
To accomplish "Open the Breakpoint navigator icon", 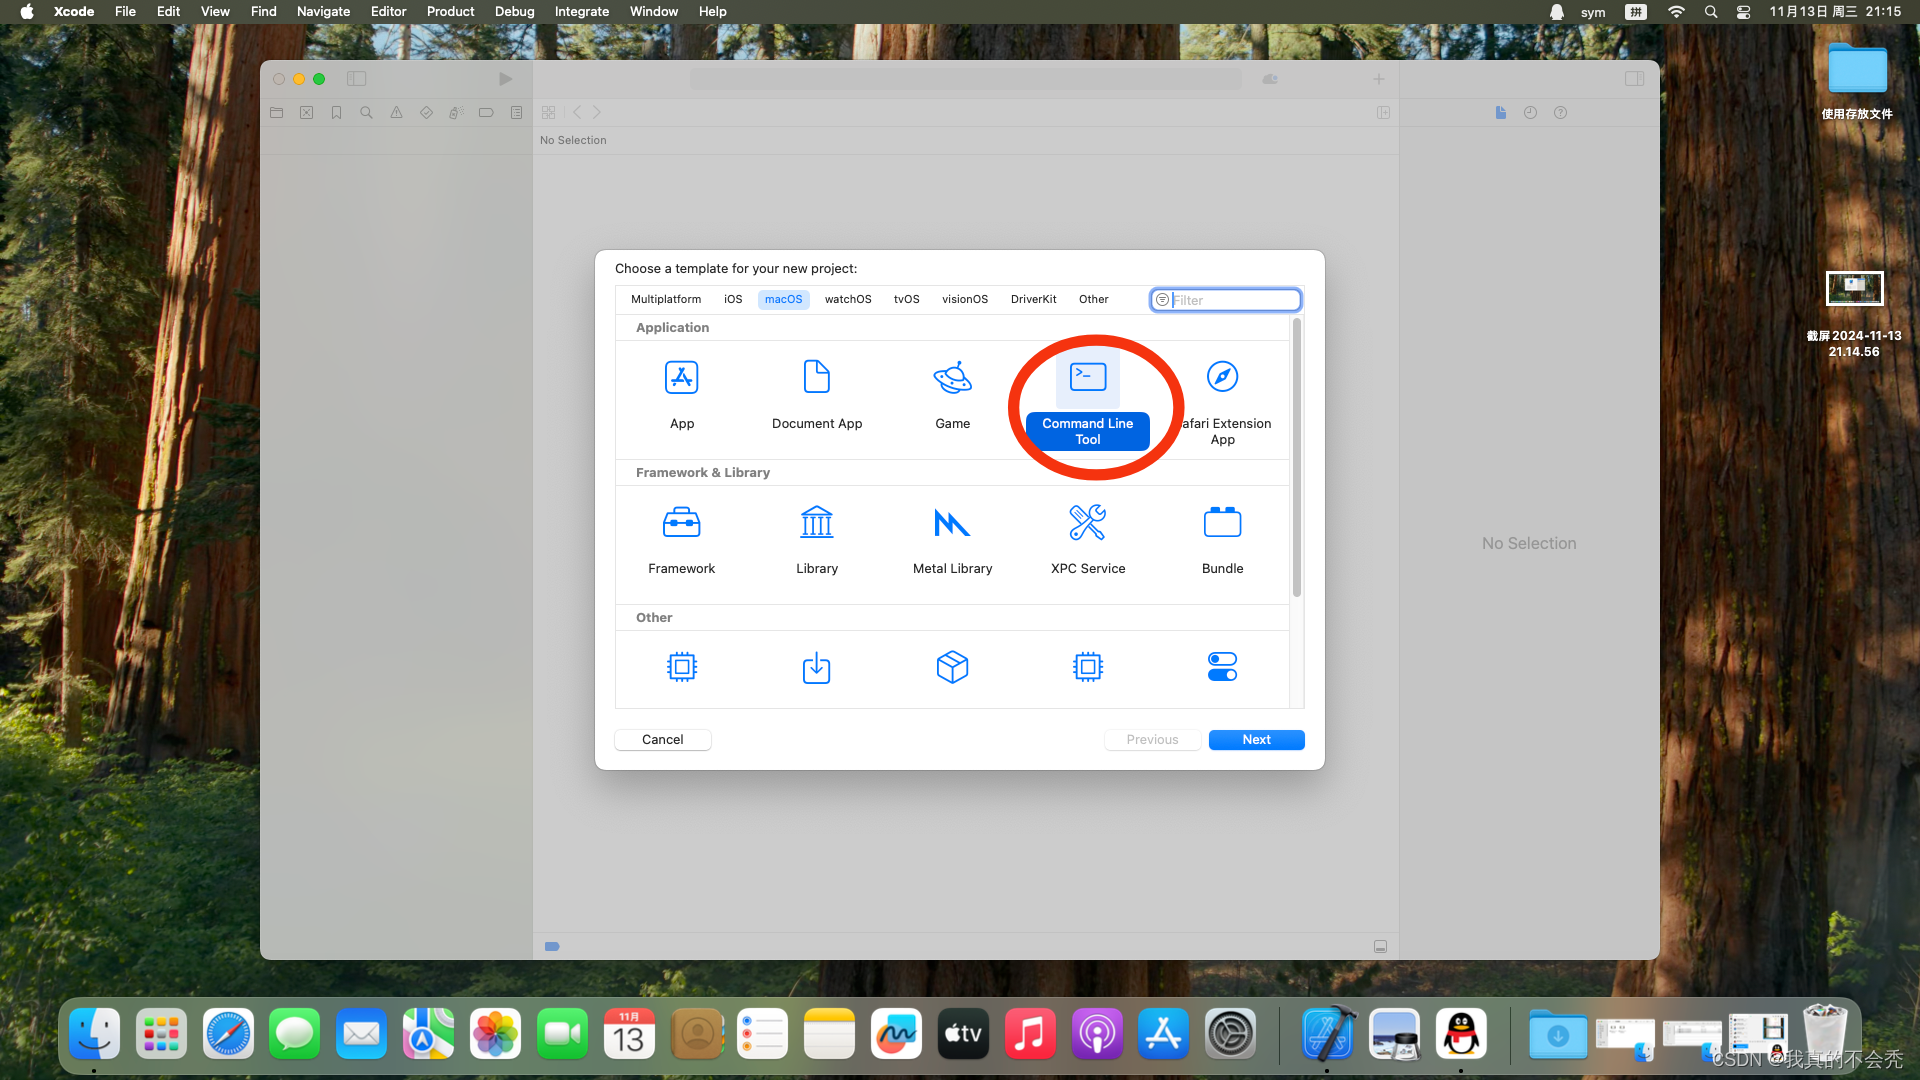I will [x=486, y=113].
